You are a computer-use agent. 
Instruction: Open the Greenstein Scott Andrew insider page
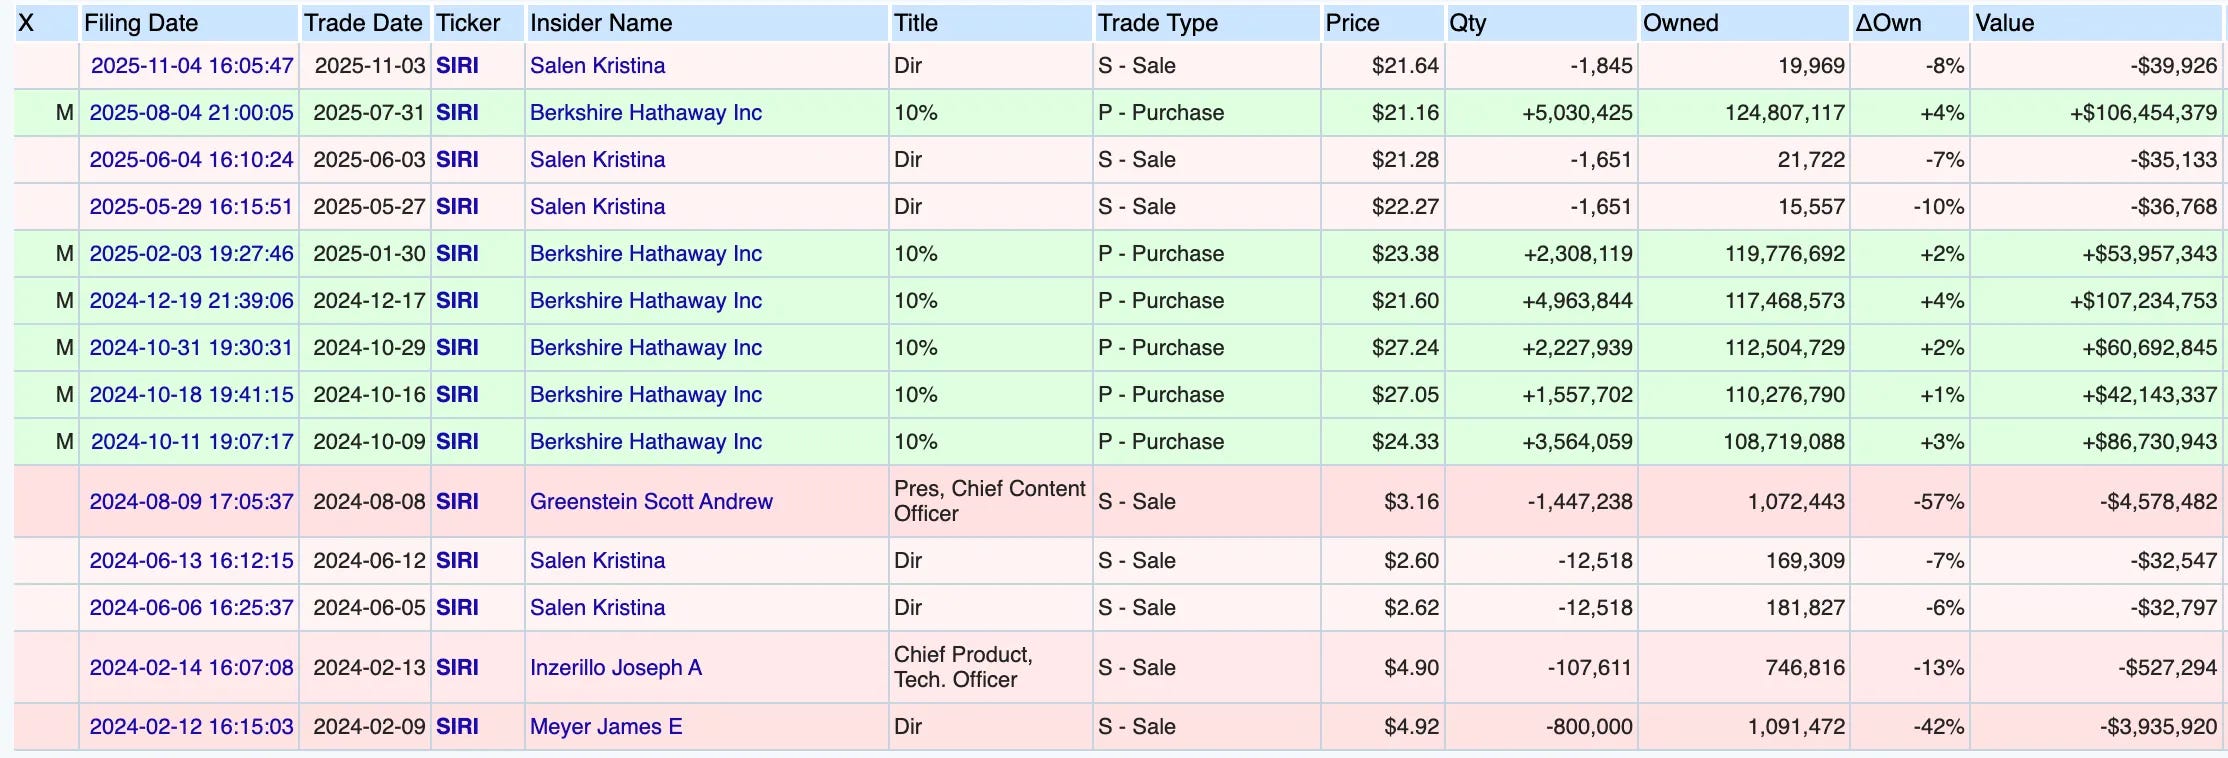click(651, 502)
